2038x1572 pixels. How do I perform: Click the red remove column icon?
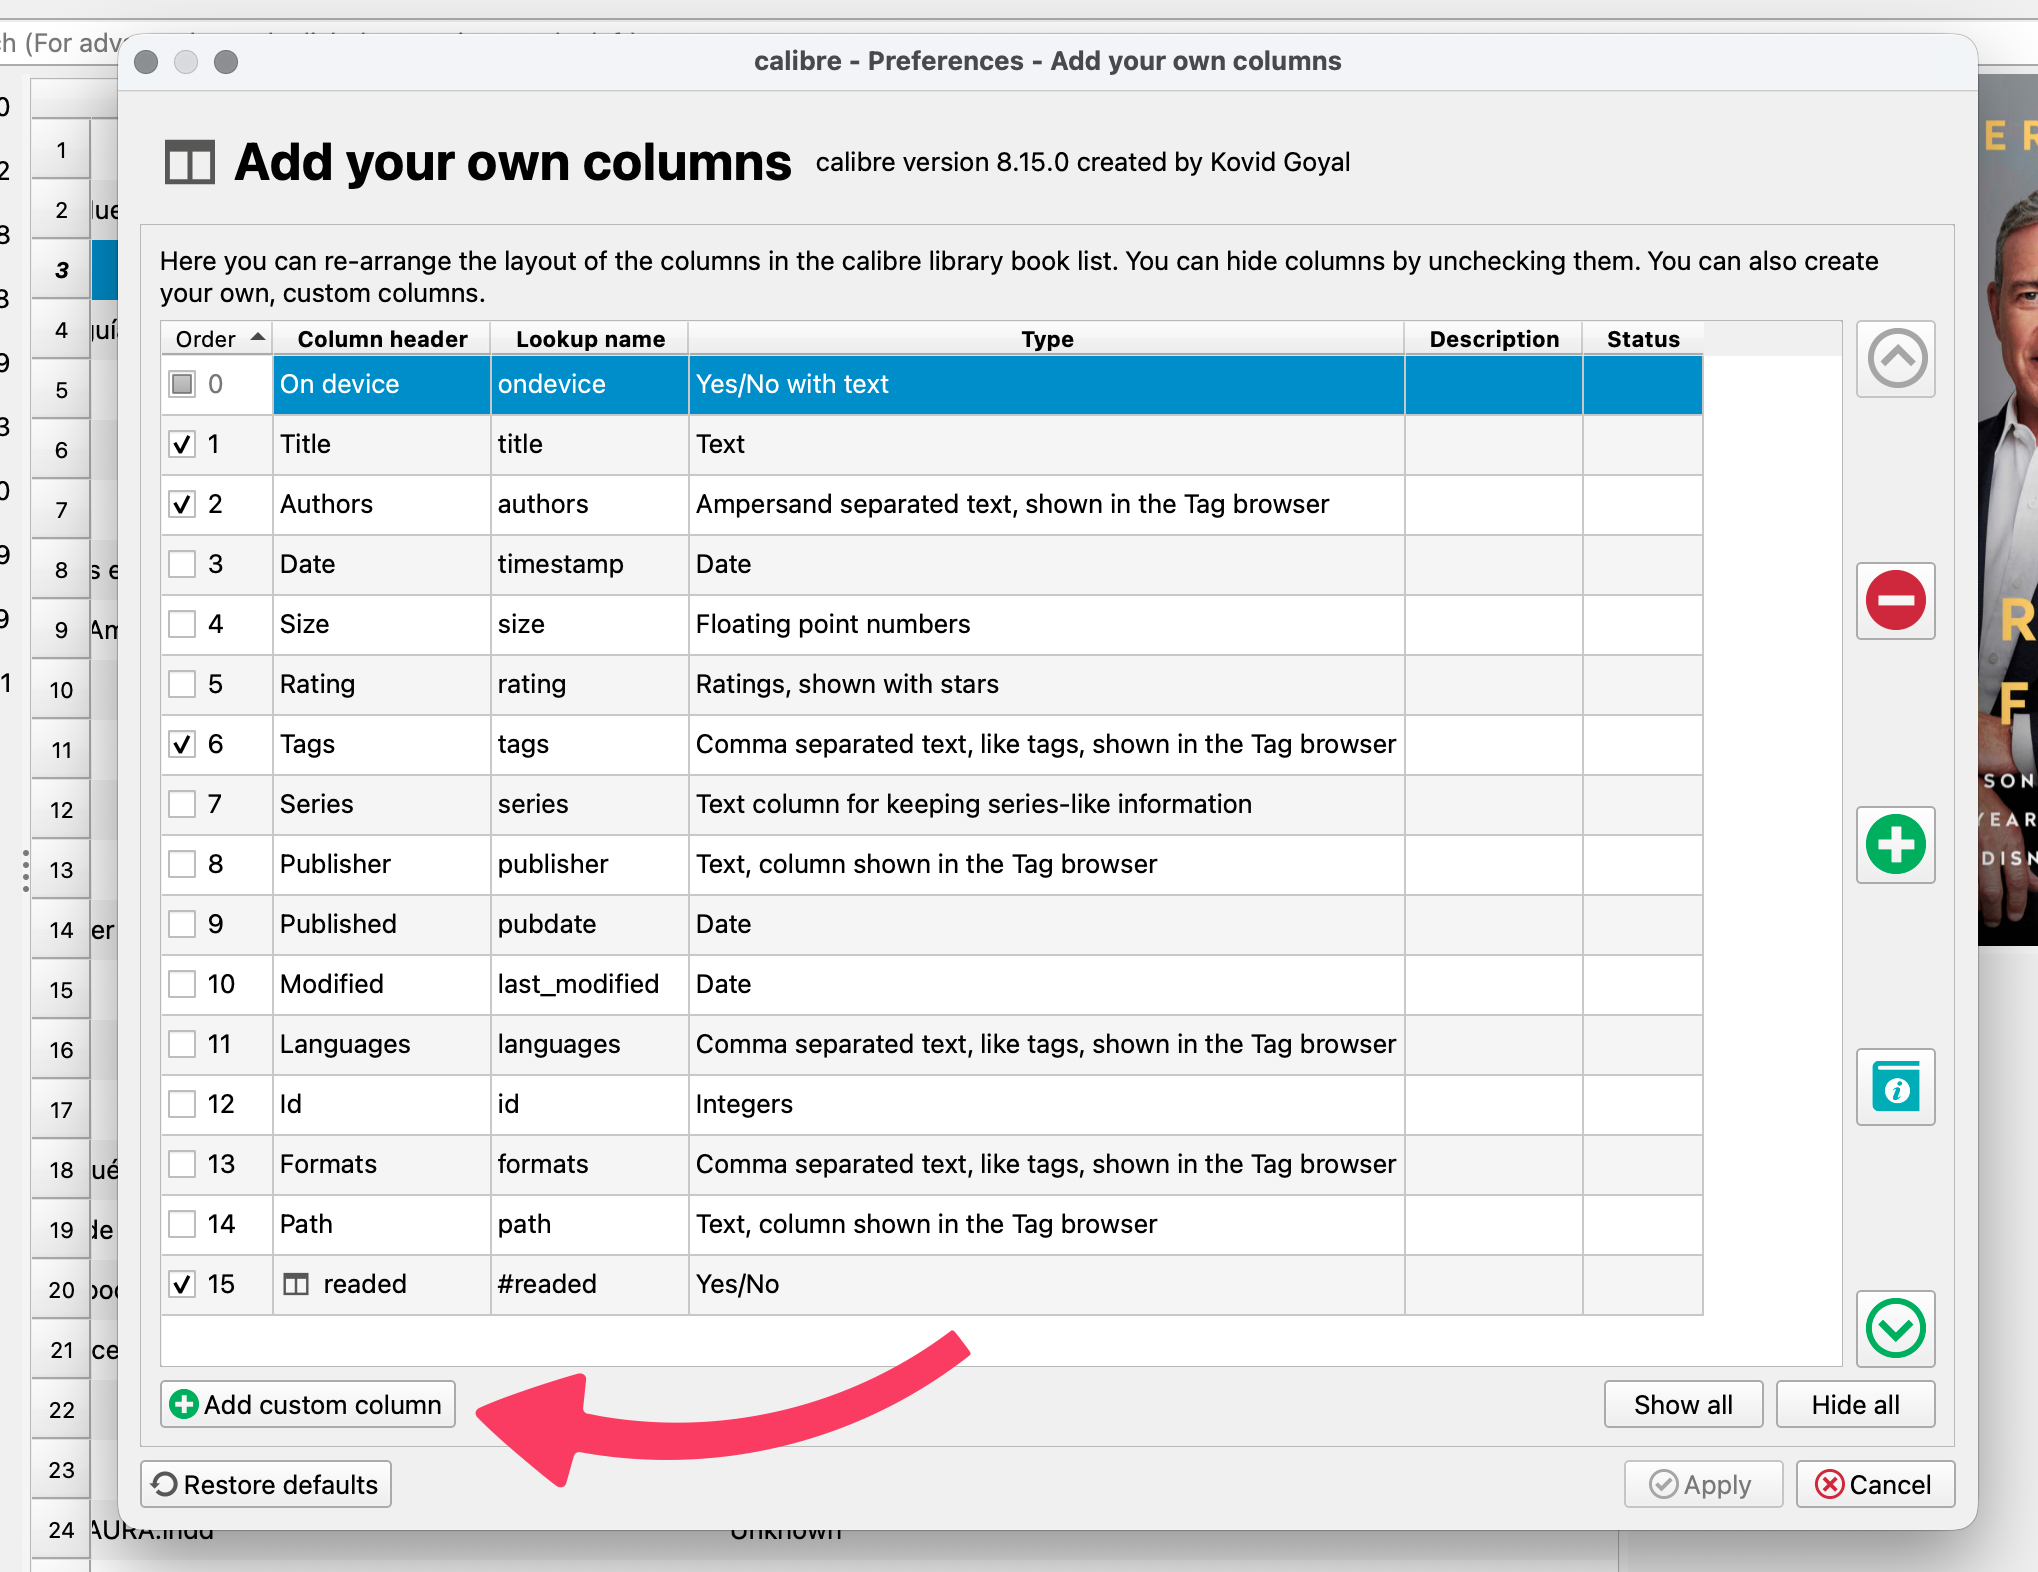pyautogui.click(x=1896, y=601)
